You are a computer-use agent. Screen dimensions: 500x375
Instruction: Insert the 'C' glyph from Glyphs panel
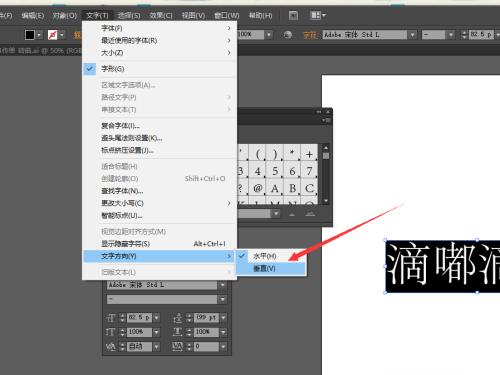point(309,188)
